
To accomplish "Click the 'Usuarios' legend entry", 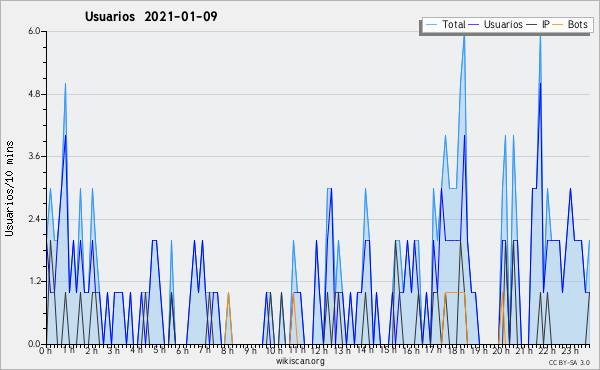I will coord(496,24).
